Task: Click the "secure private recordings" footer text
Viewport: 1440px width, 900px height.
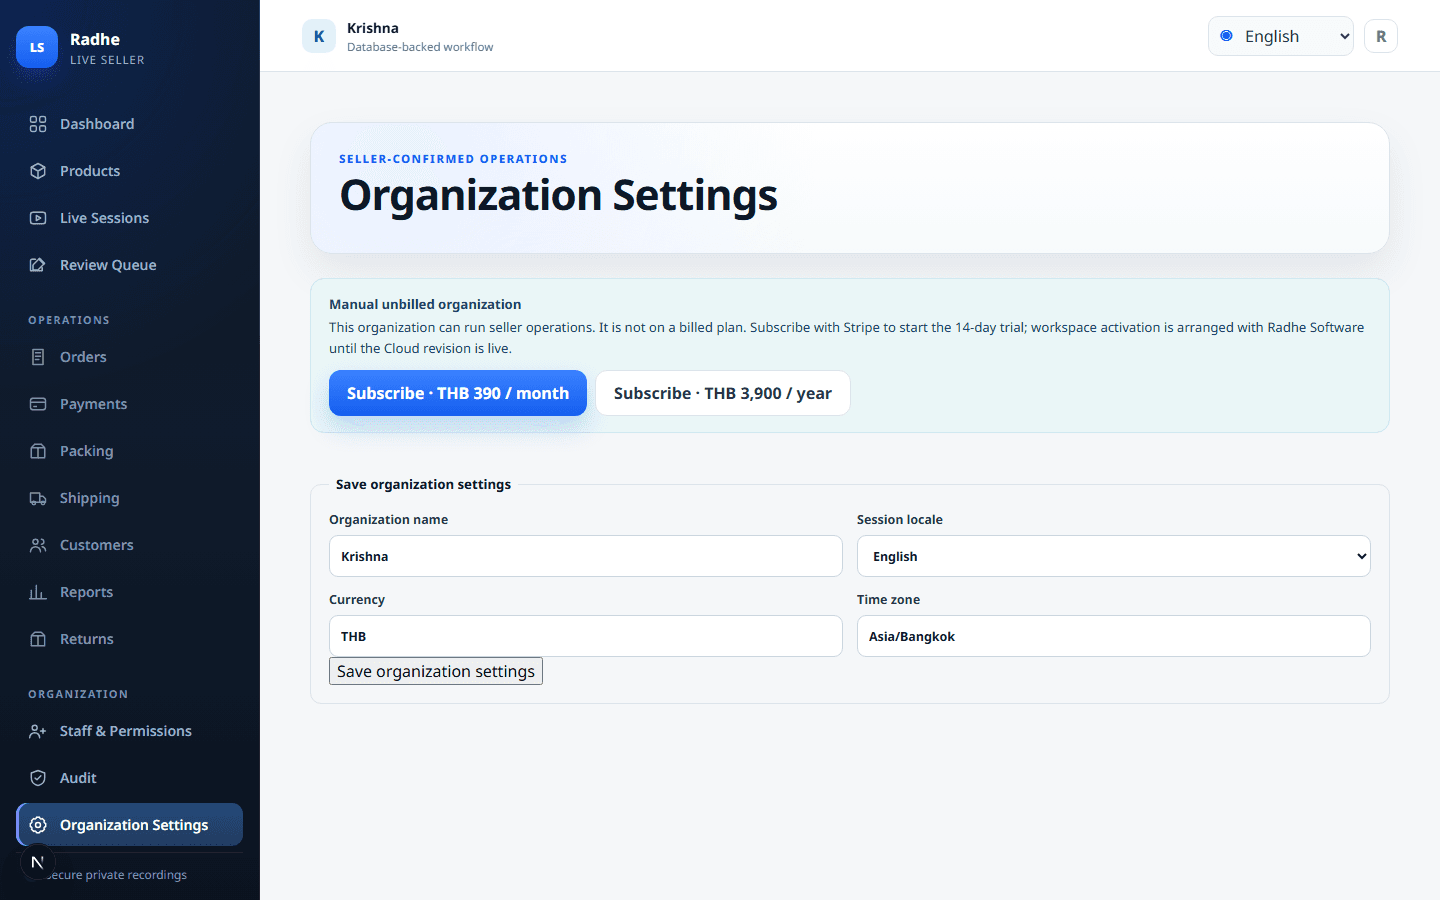Action: pyautogui.click(x=117, y=875)
